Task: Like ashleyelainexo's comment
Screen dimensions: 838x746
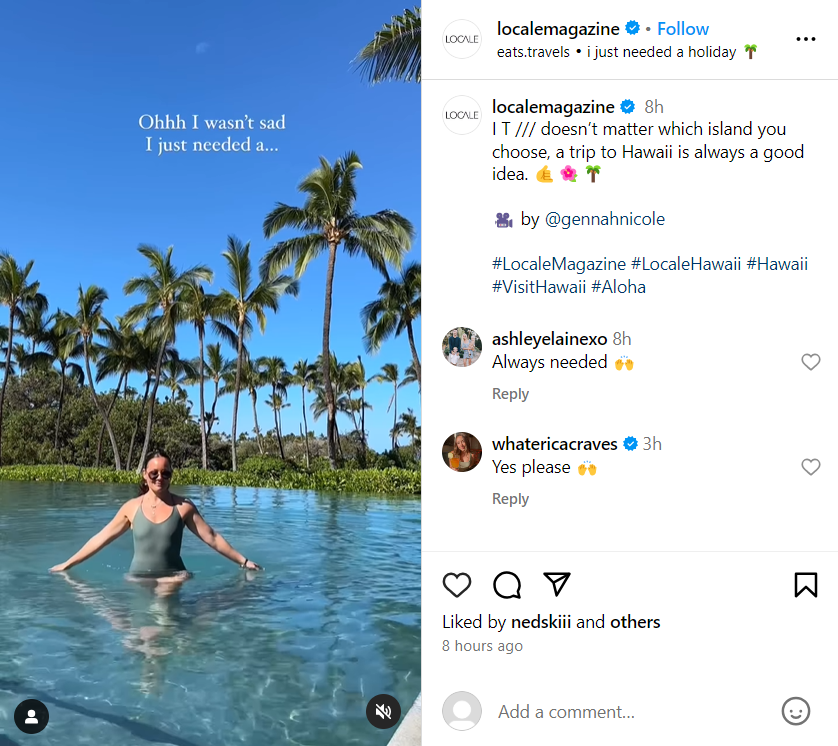Action: click(811, 362)
